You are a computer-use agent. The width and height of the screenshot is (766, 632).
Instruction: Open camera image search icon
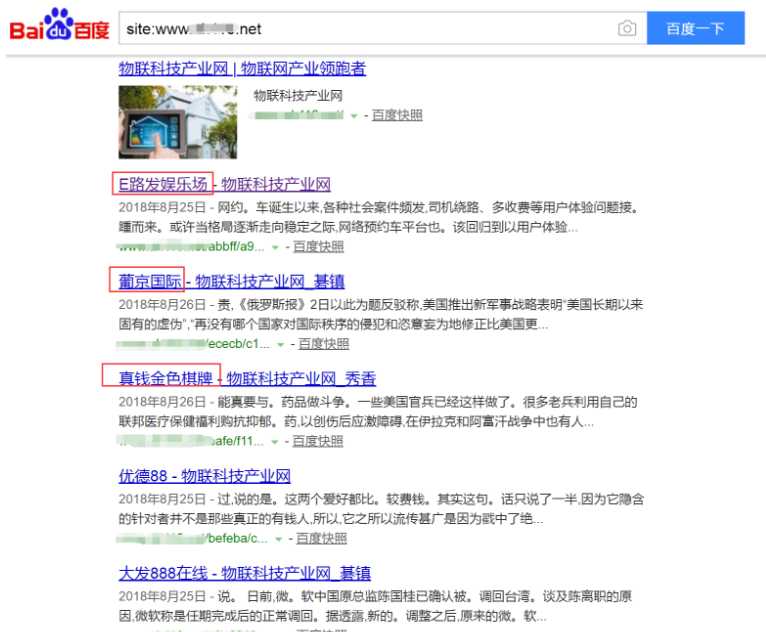627,28
